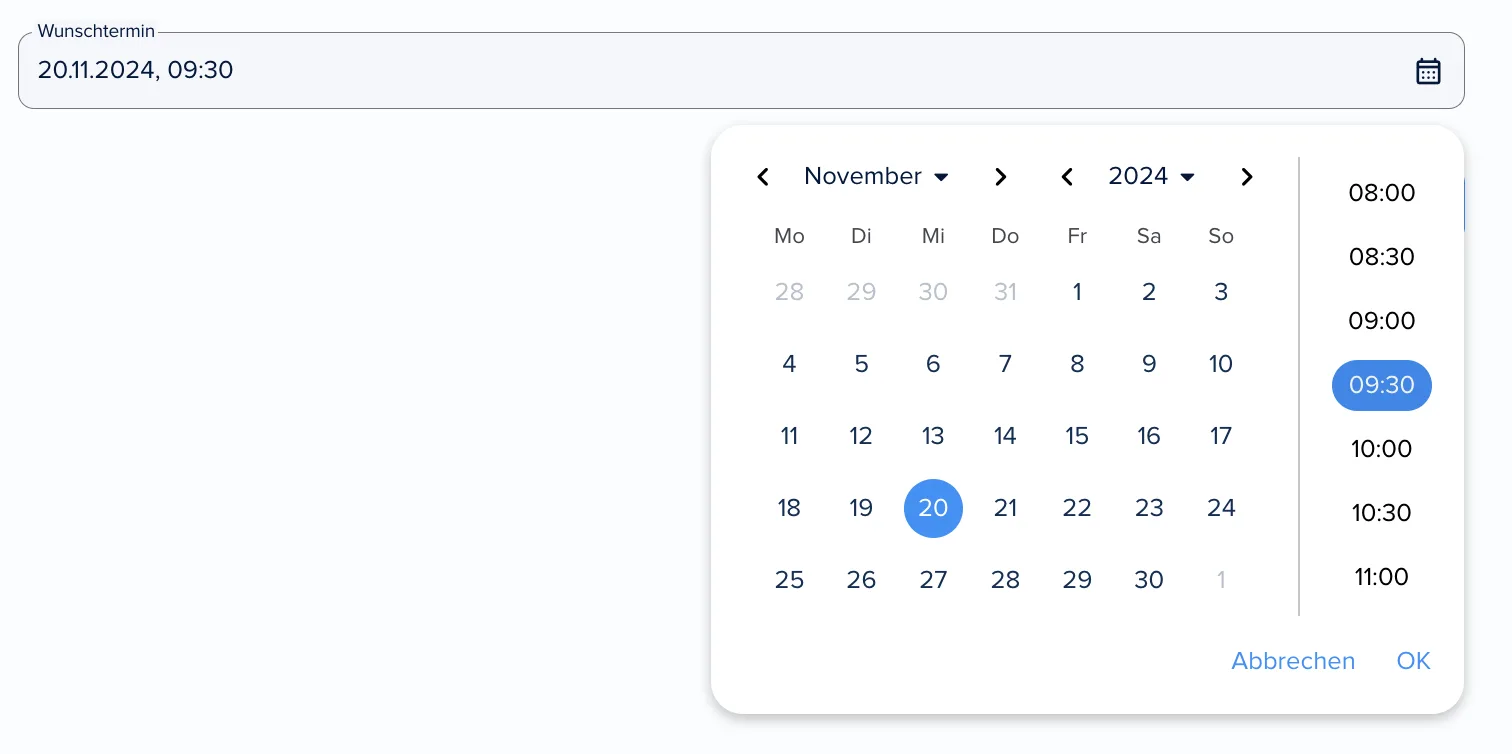Expand the November month dropdown

click(876, 176)
